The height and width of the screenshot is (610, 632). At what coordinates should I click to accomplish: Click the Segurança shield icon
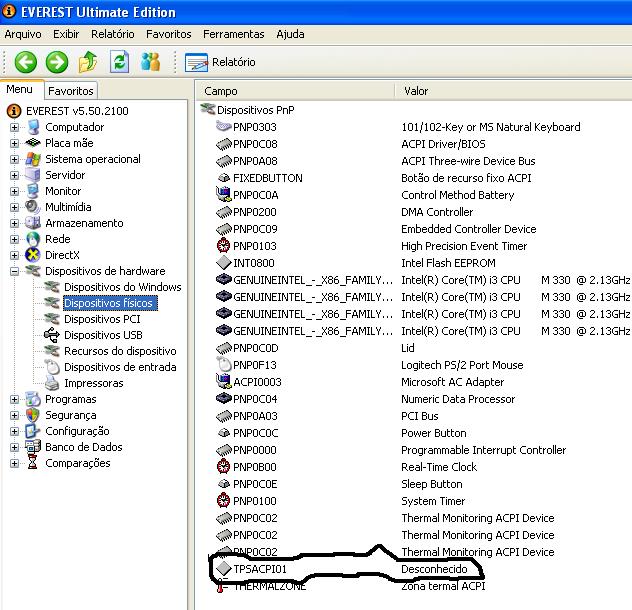coord(33,415)
